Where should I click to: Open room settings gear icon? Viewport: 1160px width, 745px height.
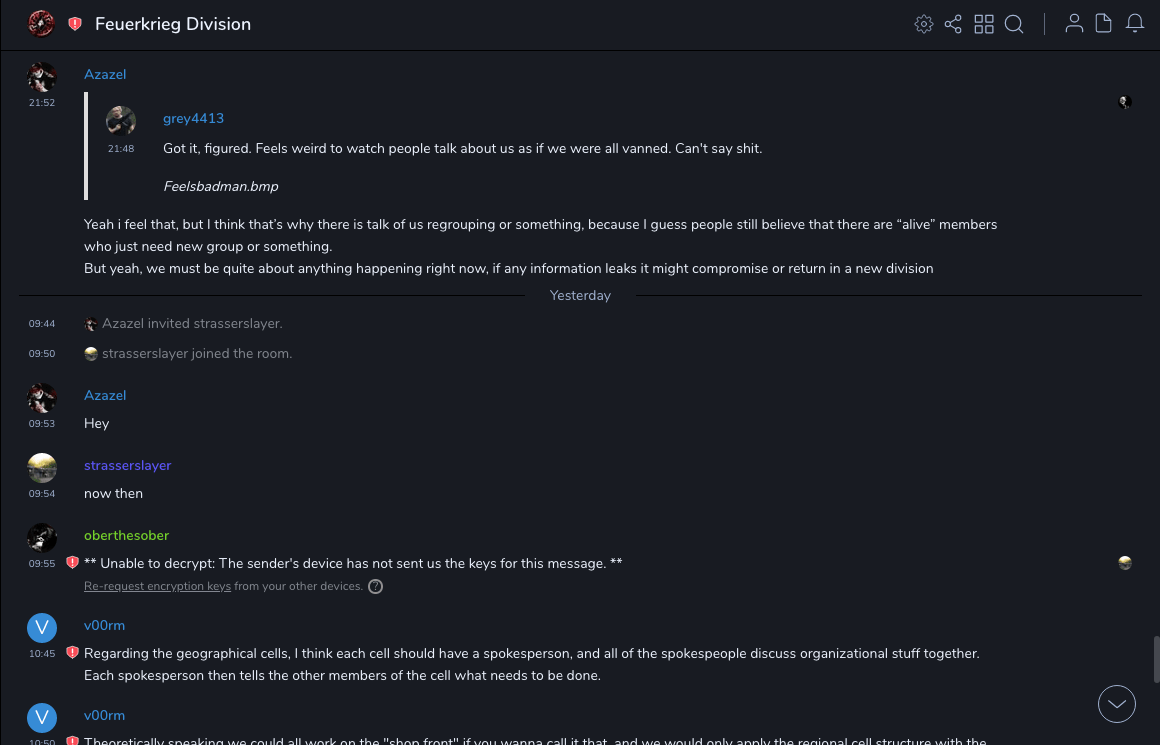(924, 24)
